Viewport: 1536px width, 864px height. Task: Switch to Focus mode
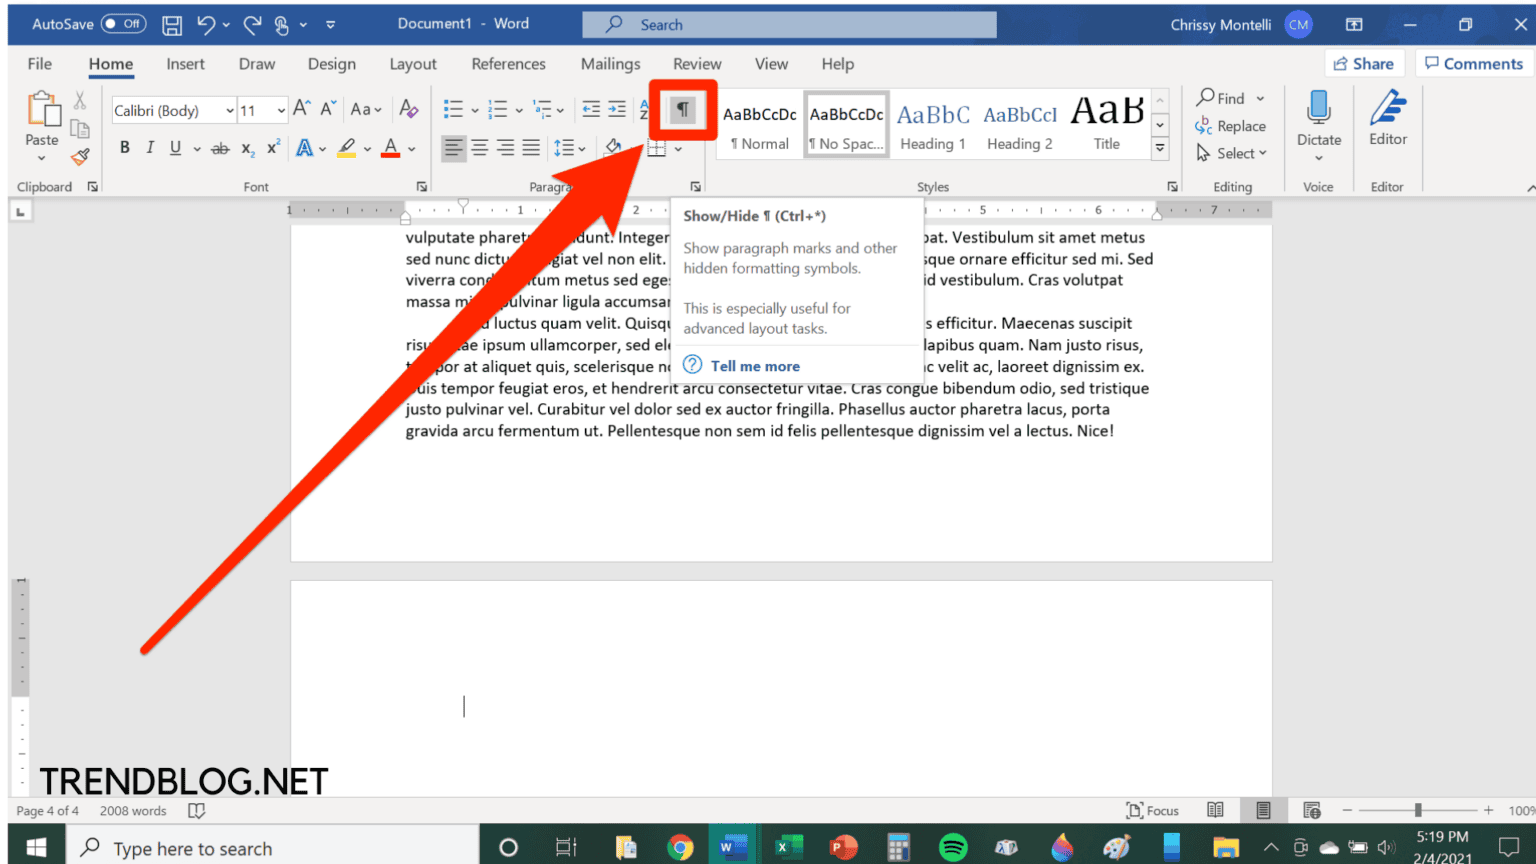[x=1151, y=810]
